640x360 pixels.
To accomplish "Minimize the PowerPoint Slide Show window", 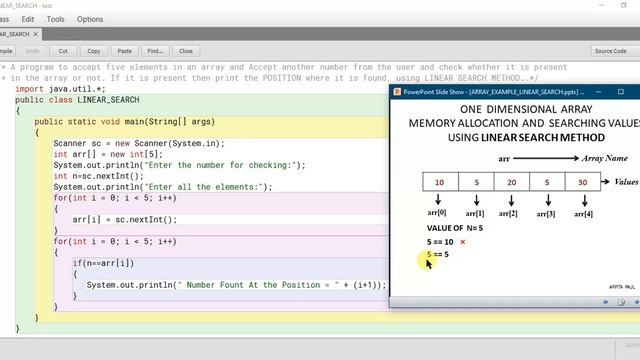I will click(598, 92).
